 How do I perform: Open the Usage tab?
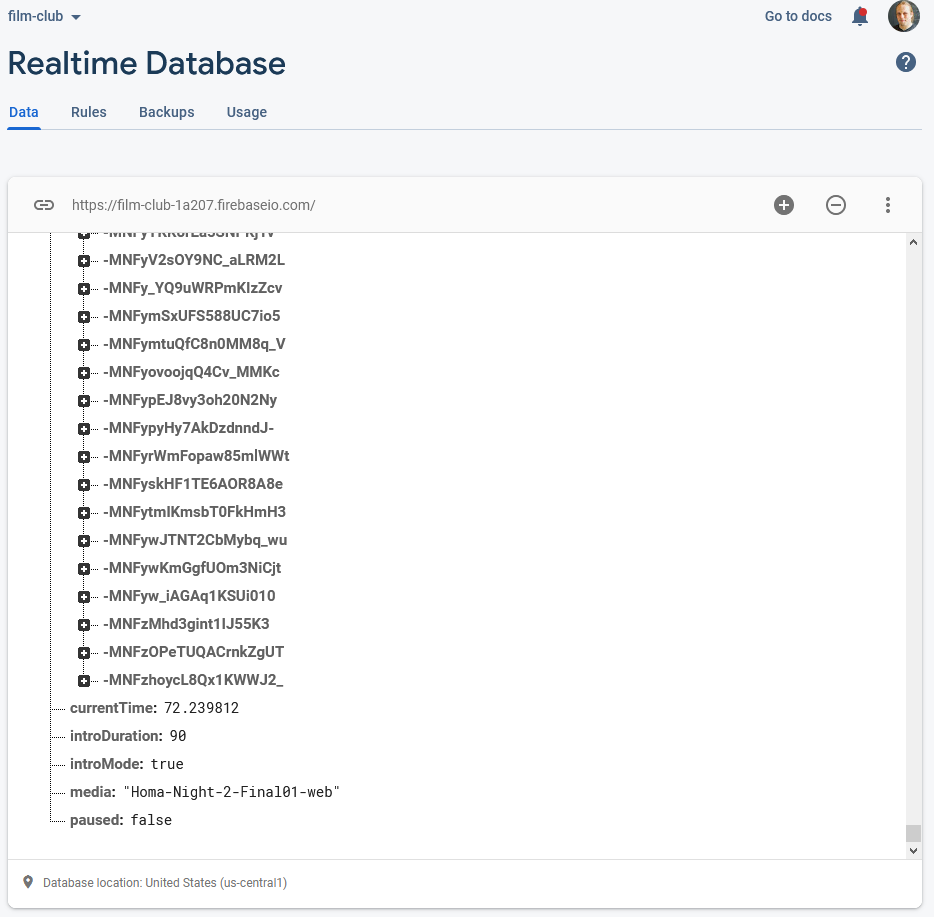[x=246, y=112]
